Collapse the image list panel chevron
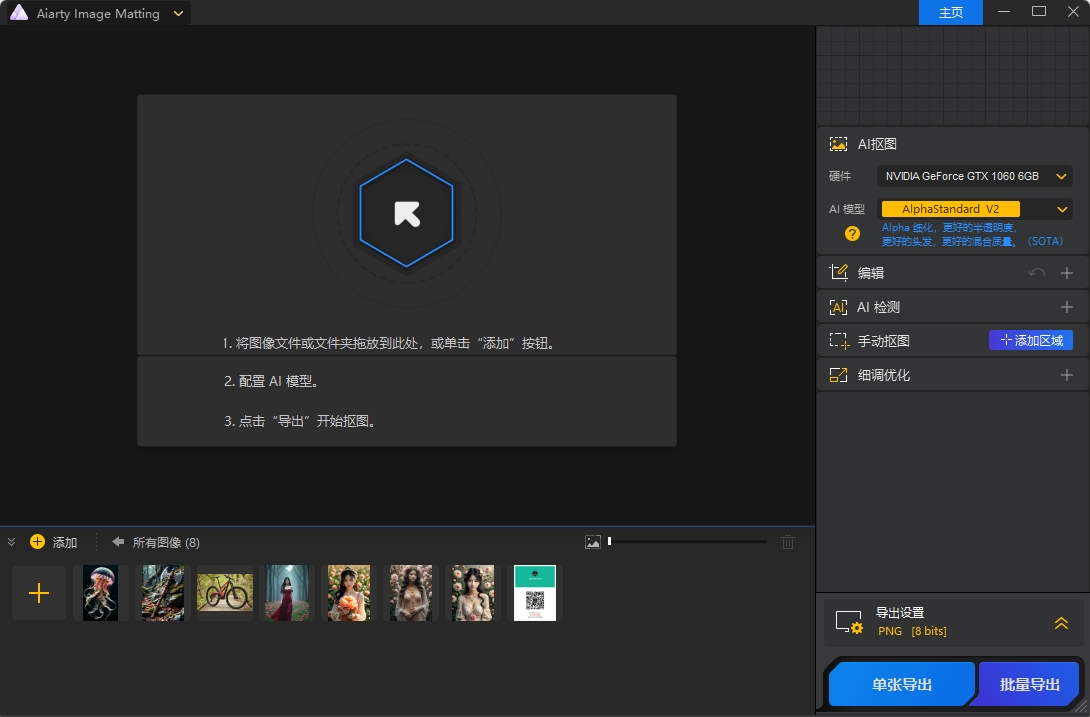Image resolution: width=1090 pixels, height=717 pixels. tap(12, 542)
